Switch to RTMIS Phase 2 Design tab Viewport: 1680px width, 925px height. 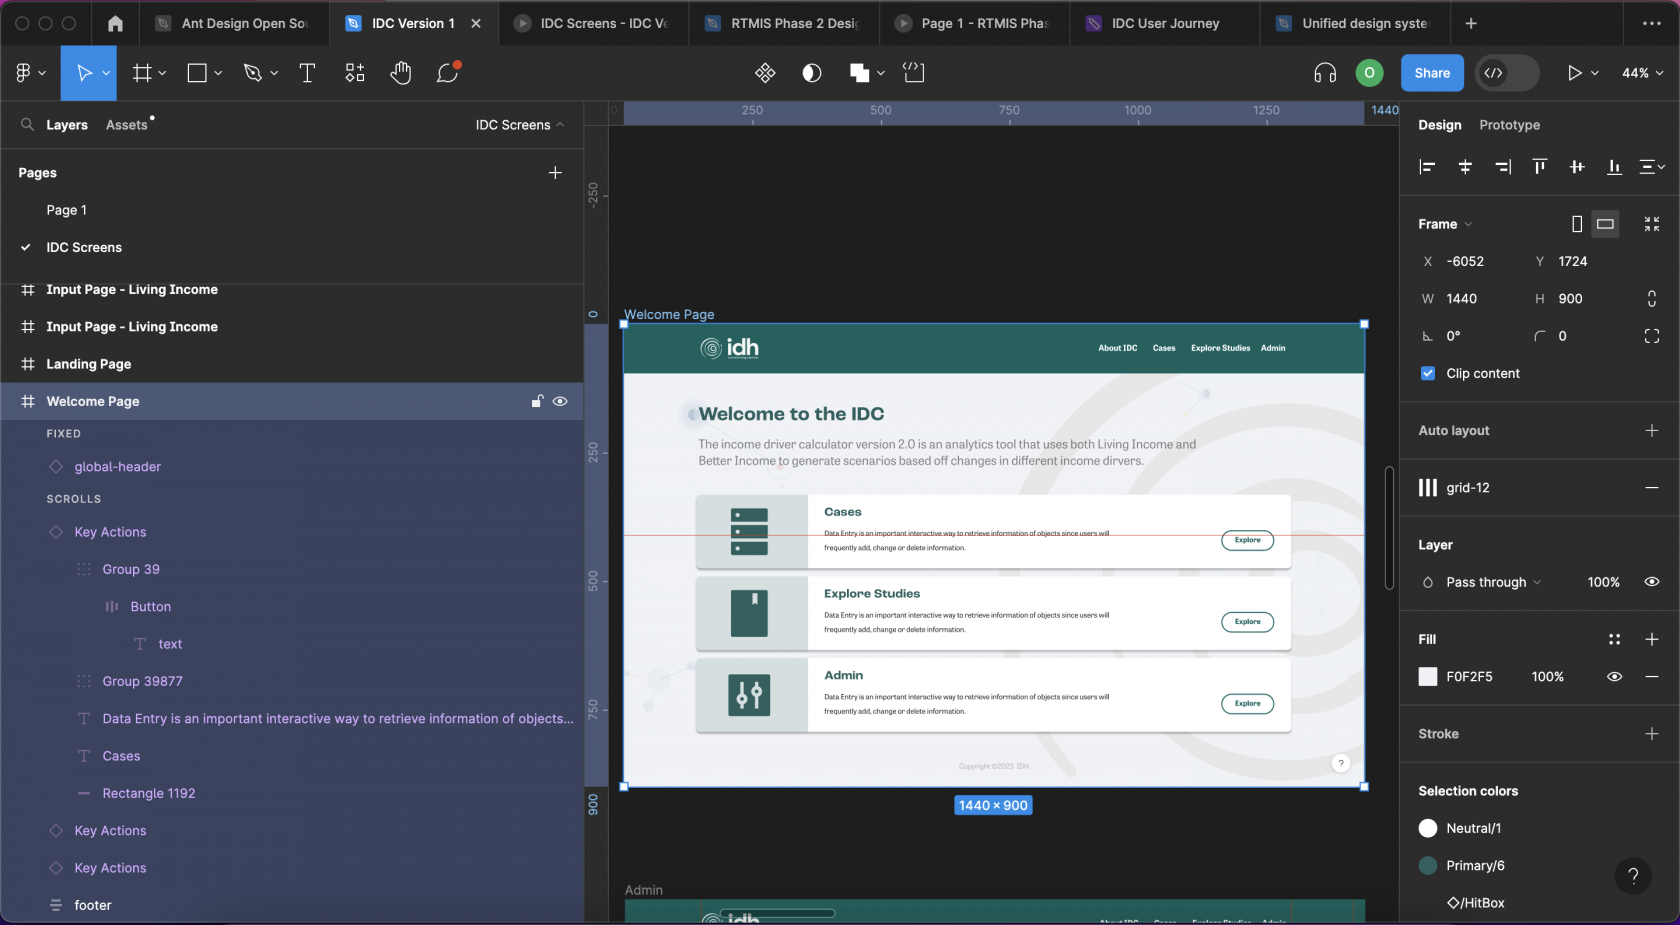(x=783, y=23)
